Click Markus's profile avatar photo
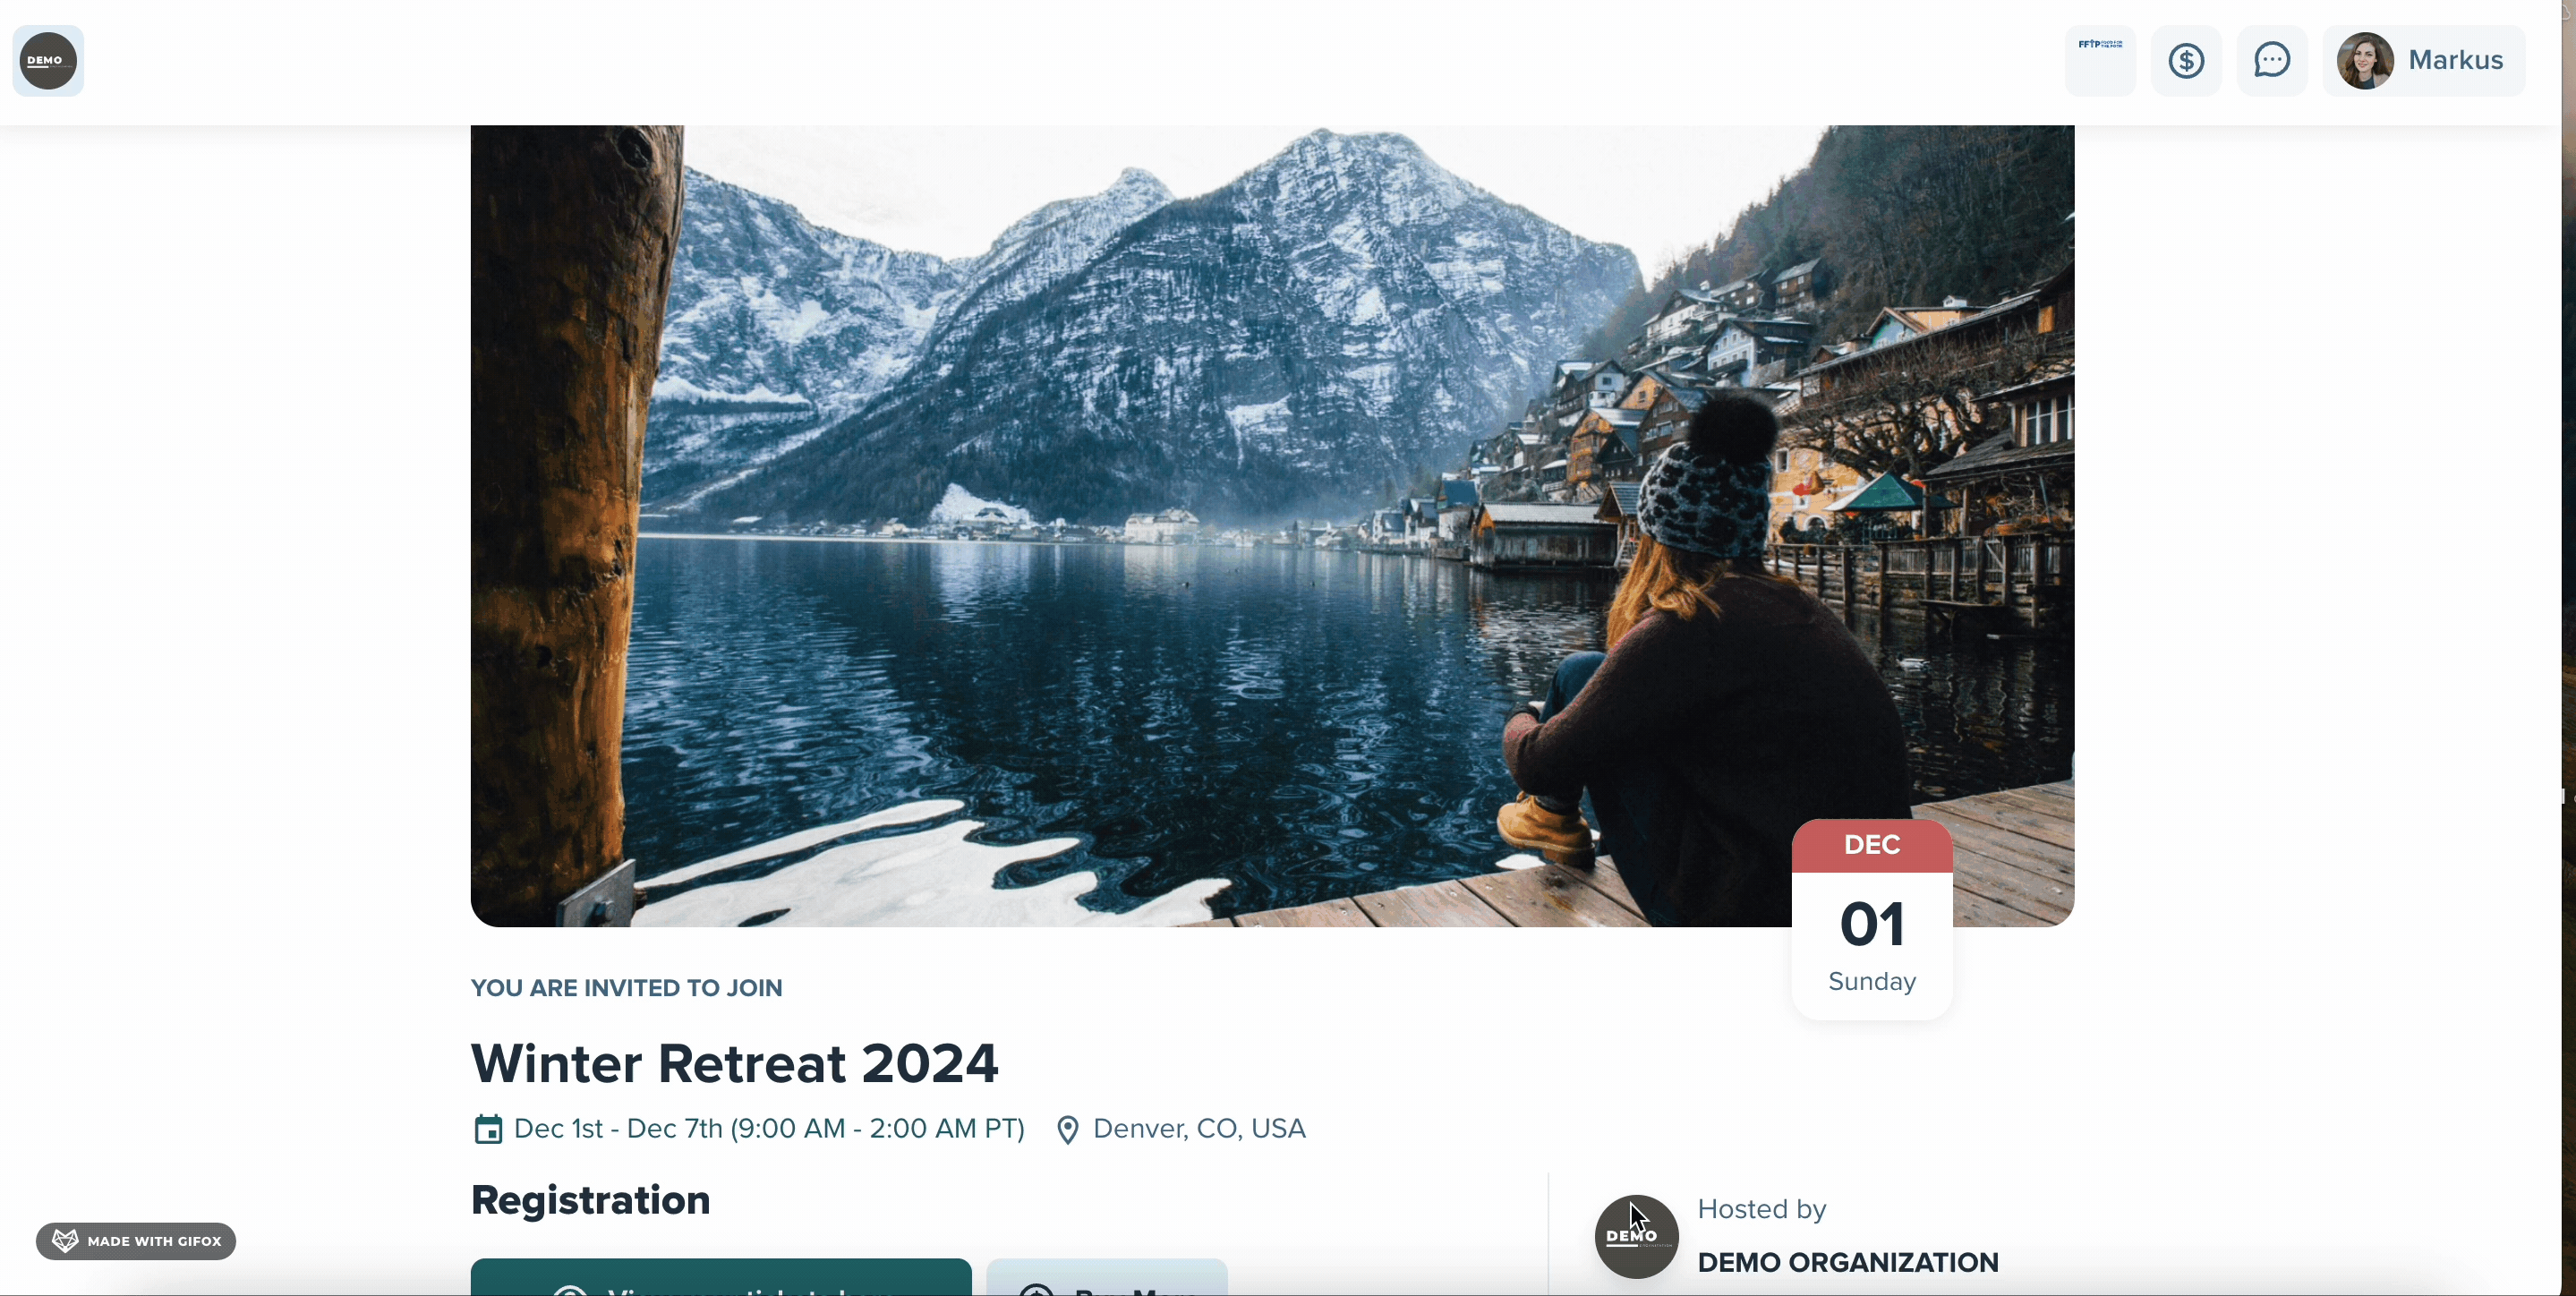This screenshot has width=2576, height=1296. coord(2365,61)
